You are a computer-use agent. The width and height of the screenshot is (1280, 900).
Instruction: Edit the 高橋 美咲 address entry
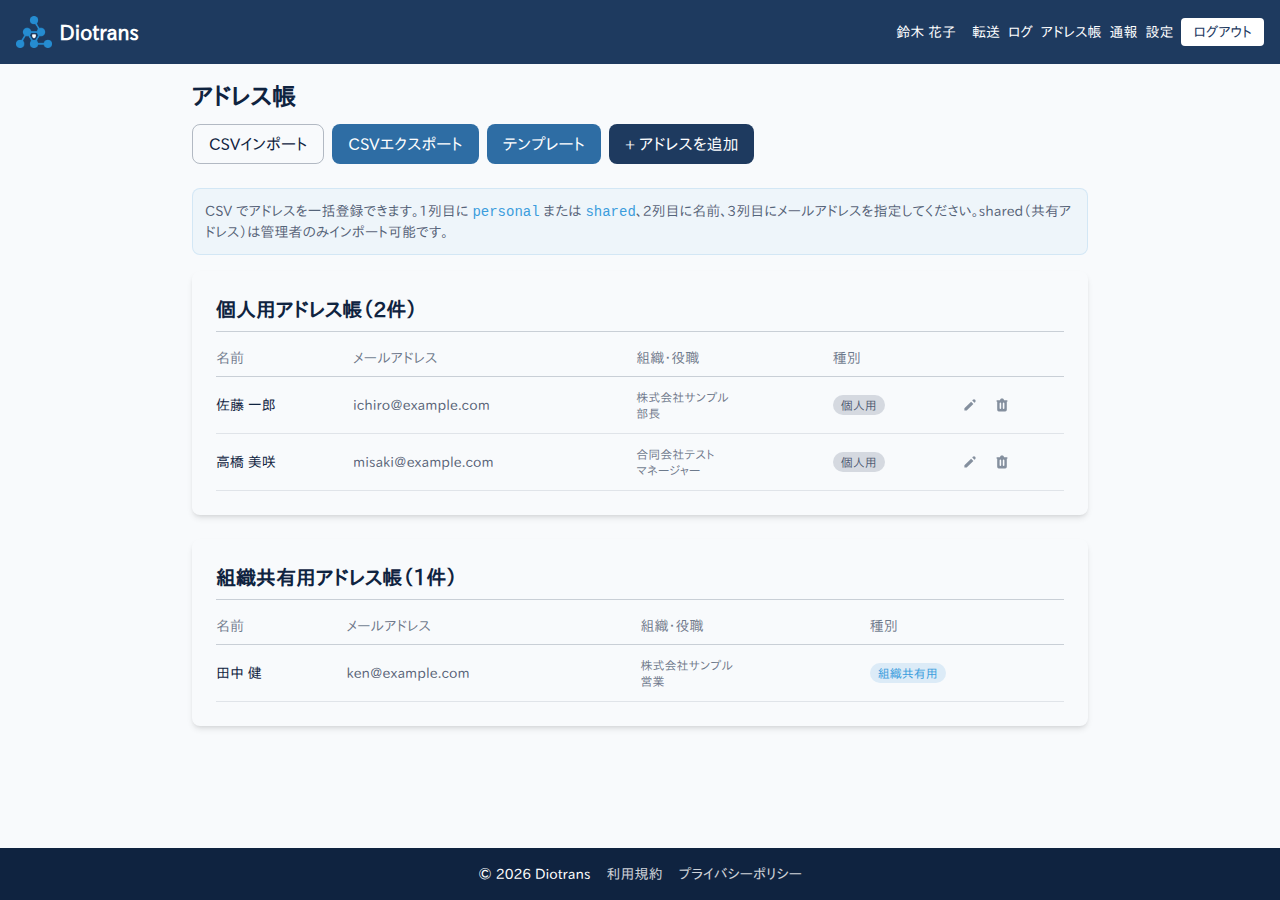pyautogui.click(x=970, y=462)
